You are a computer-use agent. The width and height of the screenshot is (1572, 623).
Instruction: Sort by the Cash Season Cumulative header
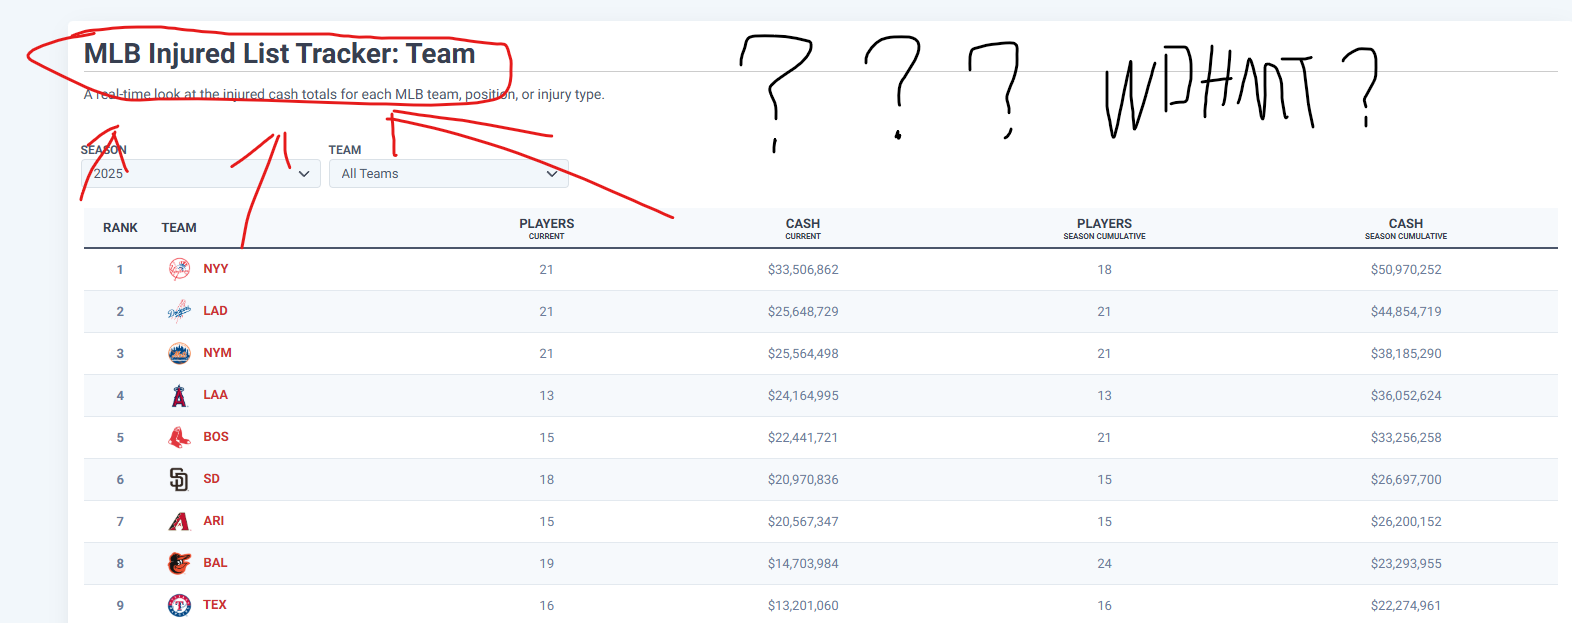(x=1406, y=229)
